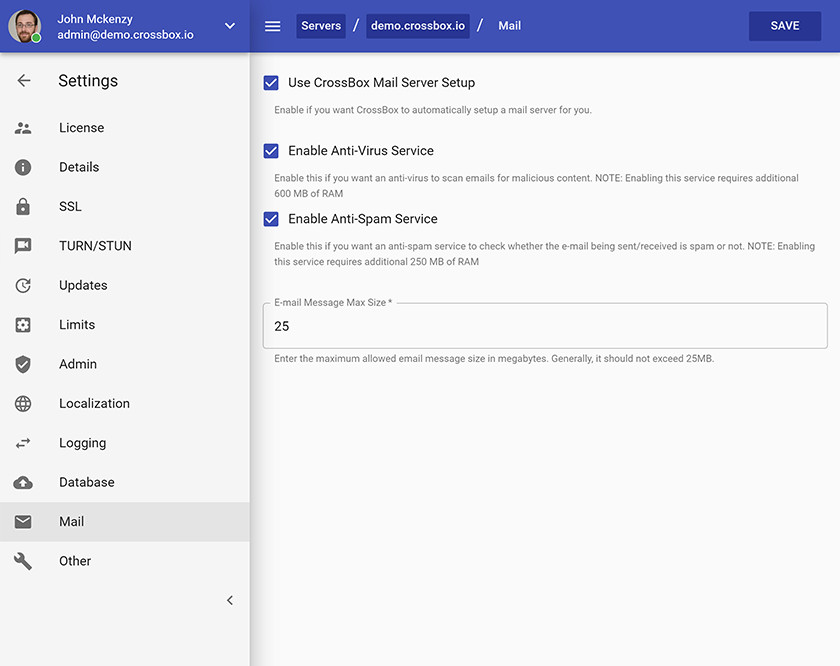Click the 'E-mail Message Max Size' field label
Screen dimensions: 840x666
(x=333, y=303)
